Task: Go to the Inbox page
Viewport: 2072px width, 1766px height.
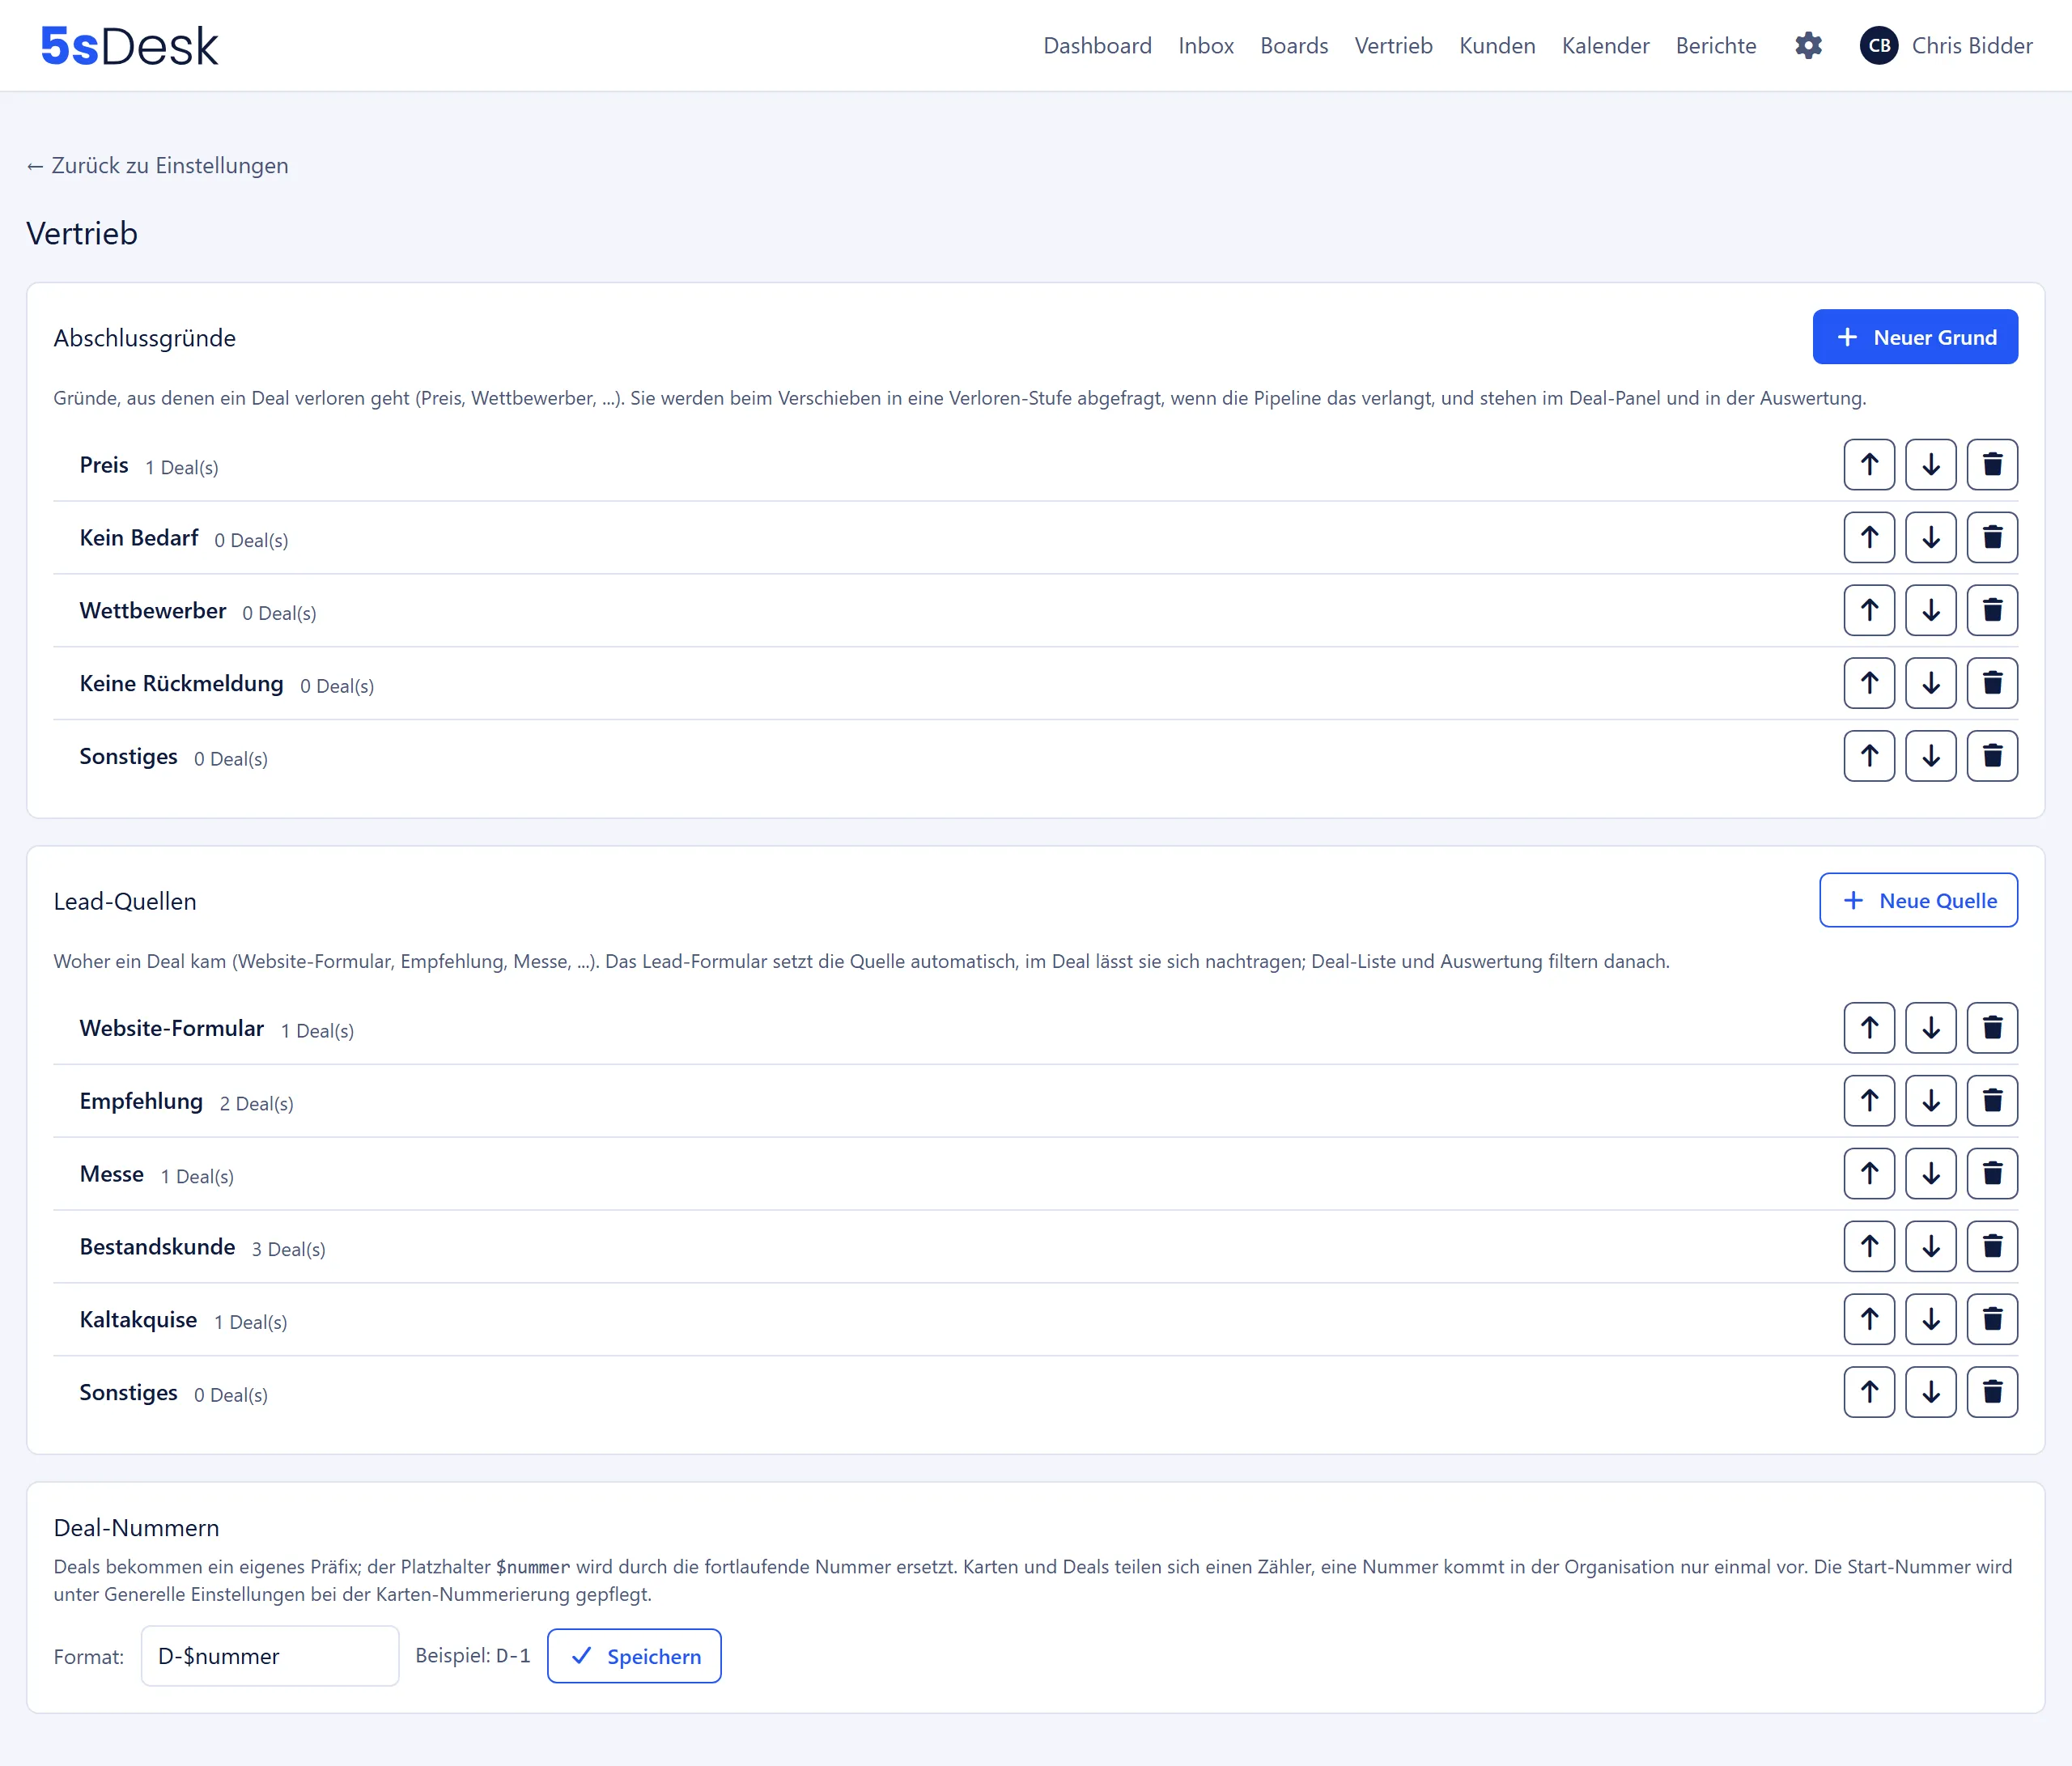Action: [x=1205, y=46]
